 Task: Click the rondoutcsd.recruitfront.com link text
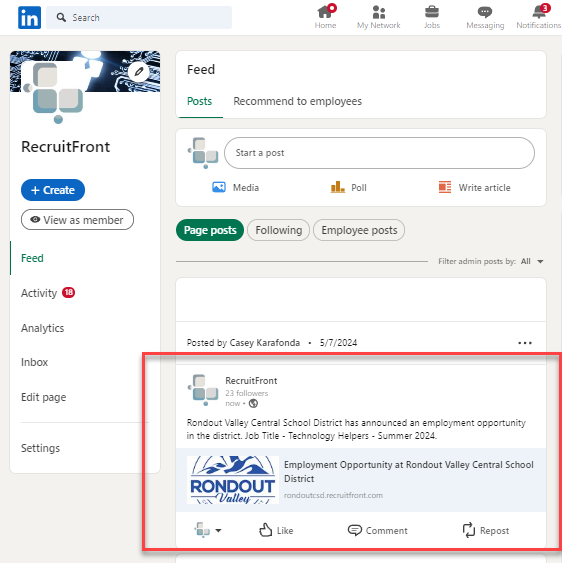(333, 495)
